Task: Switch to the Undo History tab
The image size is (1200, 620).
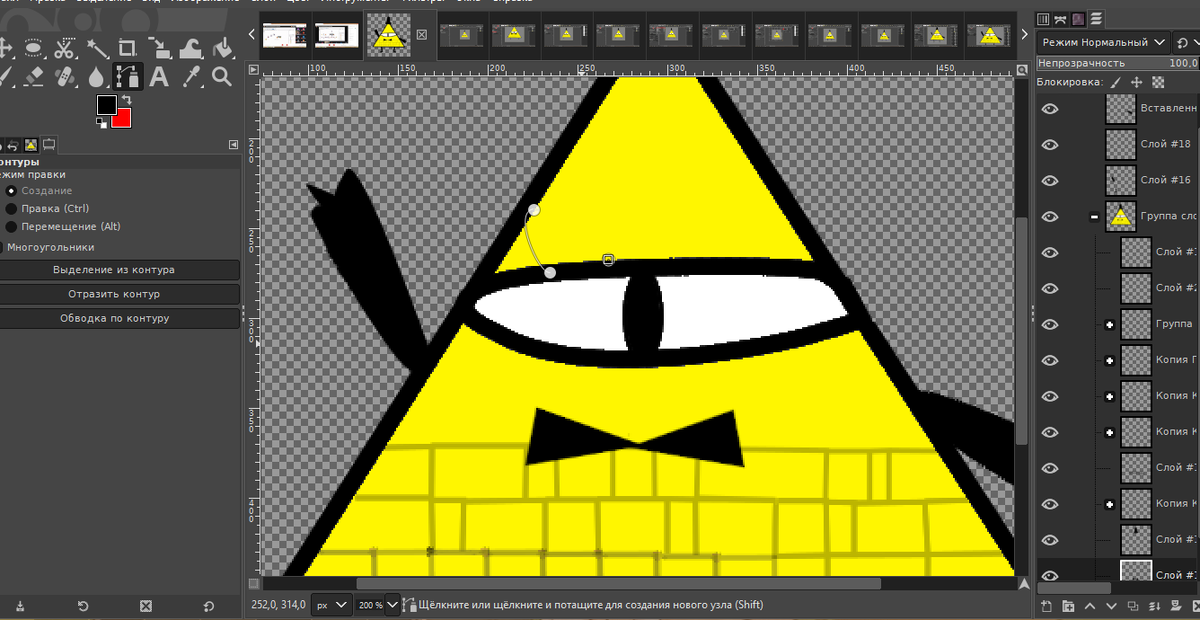Action: (x=14, y=146)
